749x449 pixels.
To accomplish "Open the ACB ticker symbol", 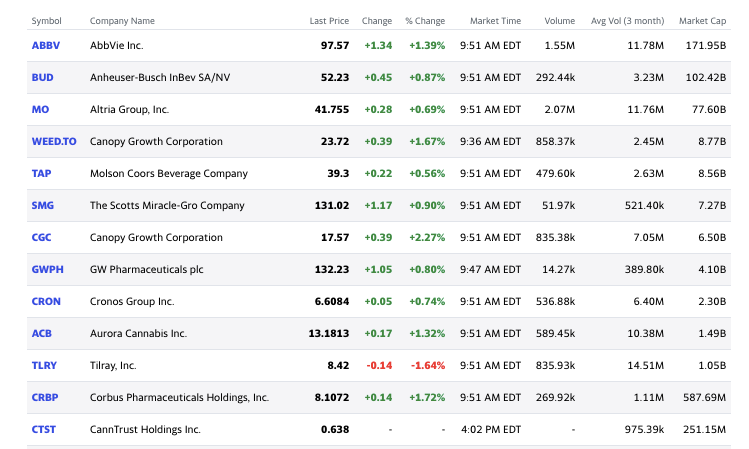I will 42,333.
